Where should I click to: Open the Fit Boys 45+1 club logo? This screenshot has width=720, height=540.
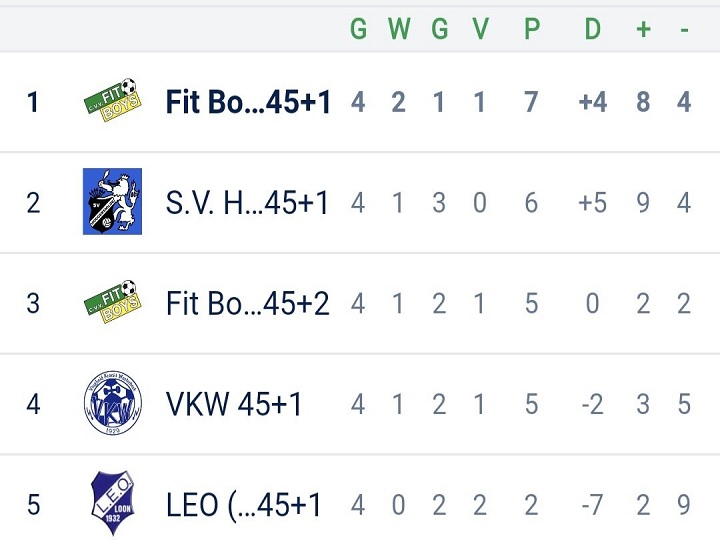tap(112, 100)
